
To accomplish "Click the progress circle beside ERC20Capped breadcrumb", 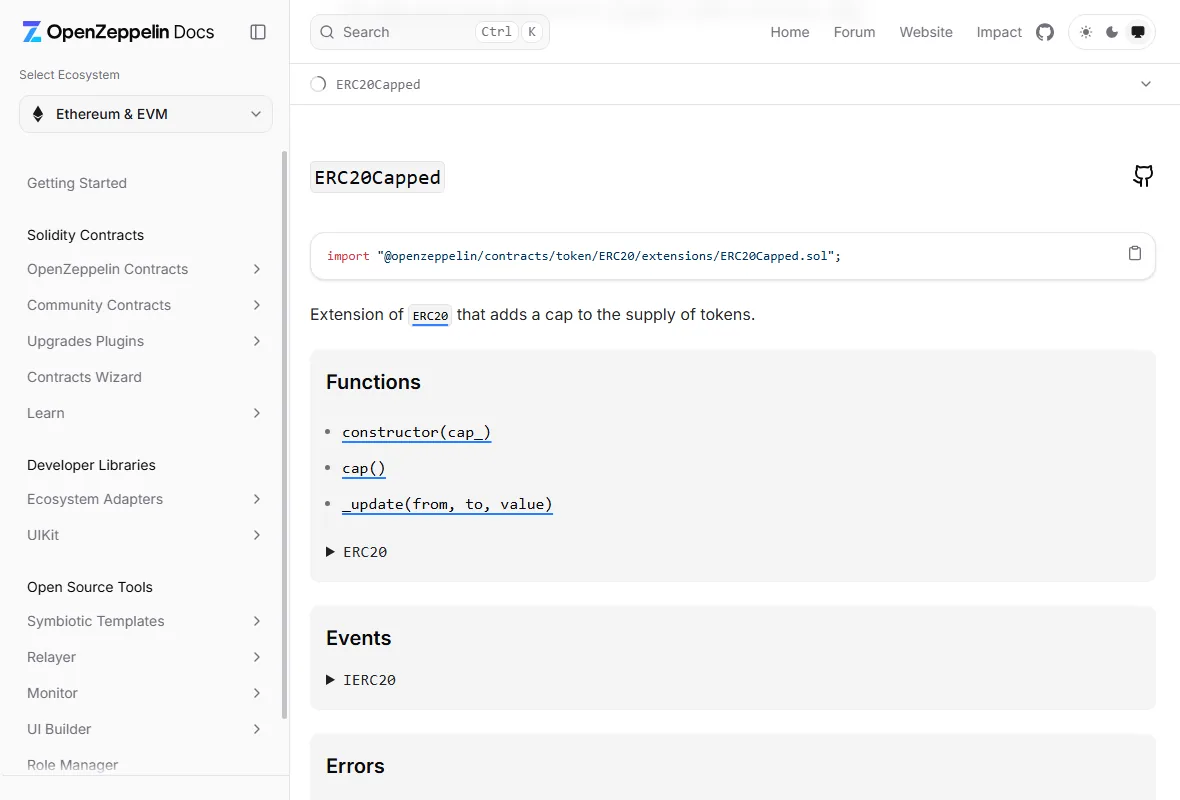I will 318,84.
